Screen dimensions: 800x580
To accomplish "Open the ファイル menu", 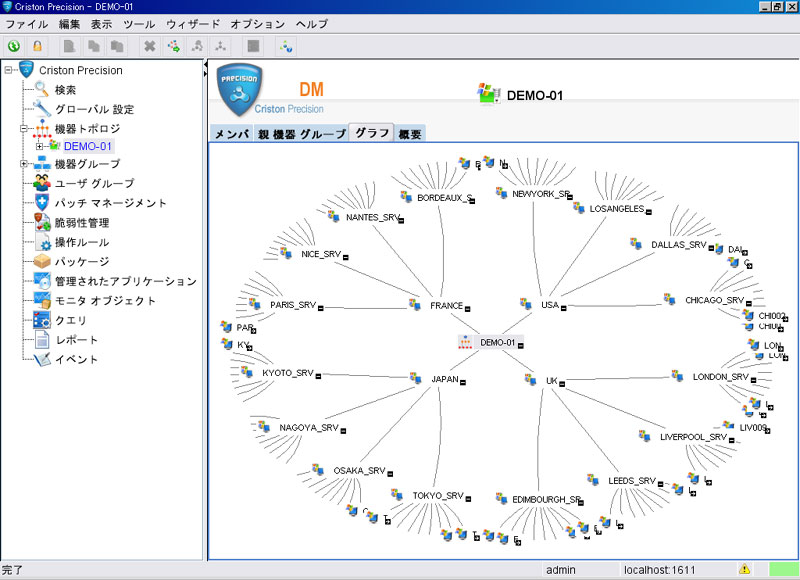I will click(27, 24).
